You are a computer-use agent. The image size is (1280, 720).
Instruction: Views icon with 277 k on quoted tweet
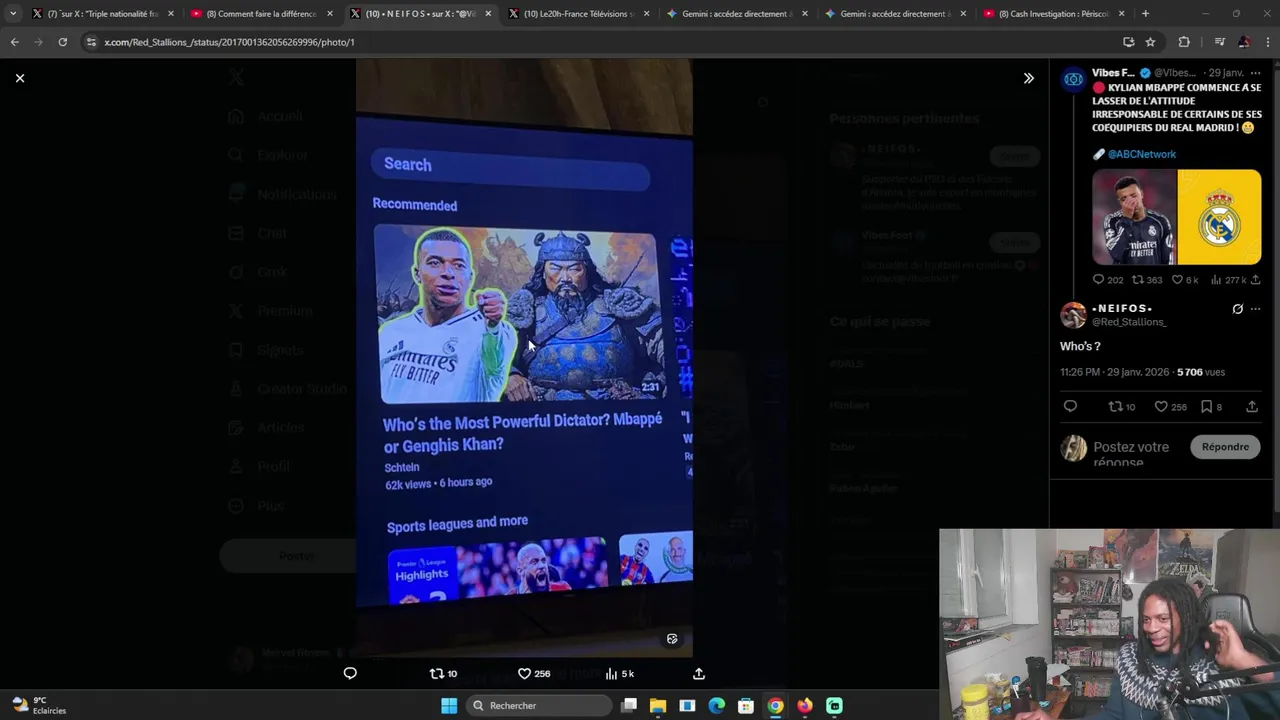coord(1216,280)
